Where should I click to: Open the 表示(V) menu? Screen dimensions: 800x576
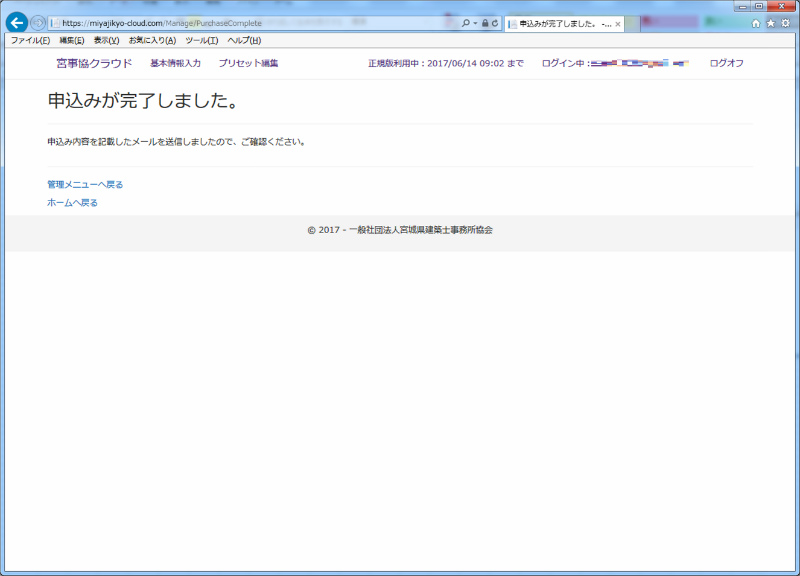tap(106, 40)
